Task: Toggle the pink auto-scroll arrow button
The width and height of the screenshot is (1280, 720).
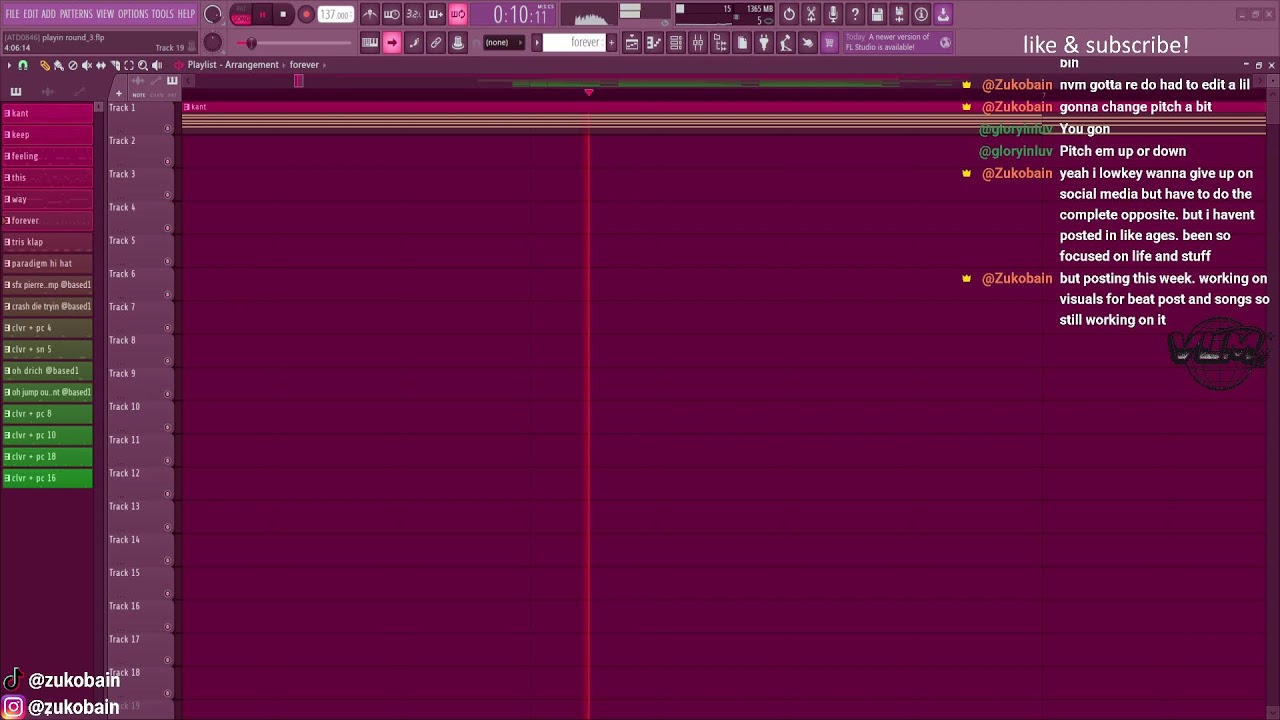Action: point(392,42)
